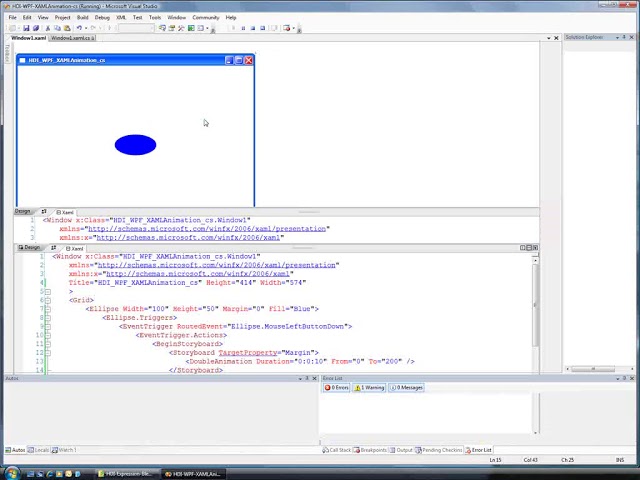Click horizontal split icon in lower editor pane

point(529,248)
